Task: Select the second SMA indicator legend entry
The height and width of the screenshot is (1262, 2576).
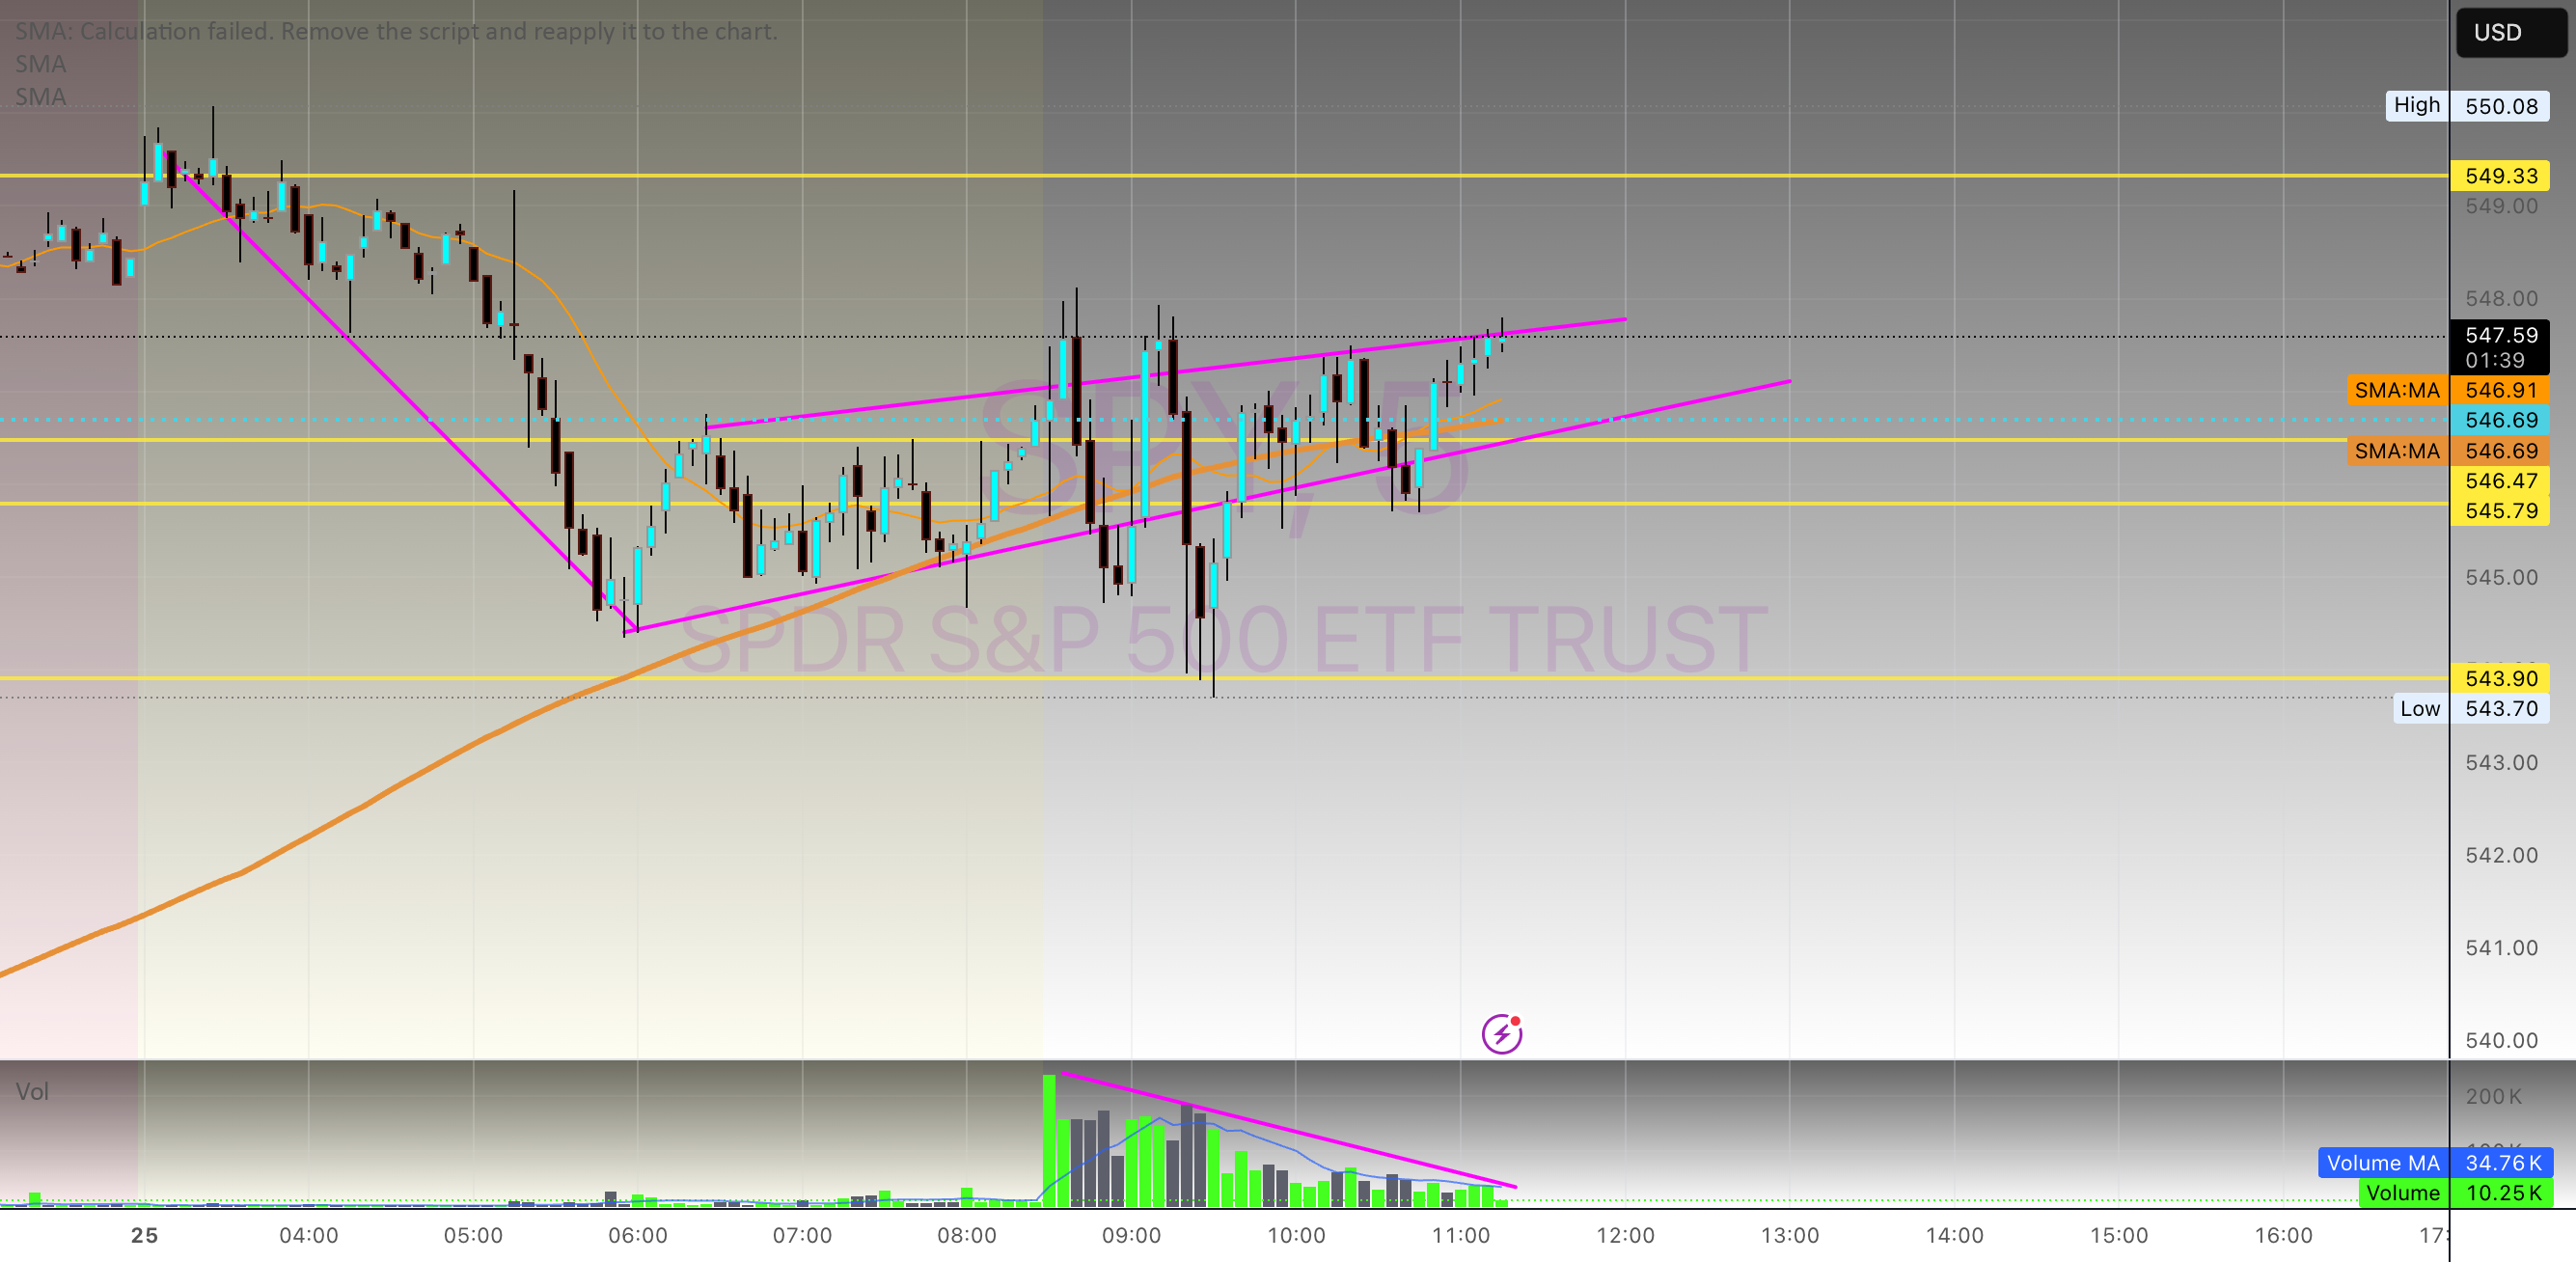Action: (40, 64)
